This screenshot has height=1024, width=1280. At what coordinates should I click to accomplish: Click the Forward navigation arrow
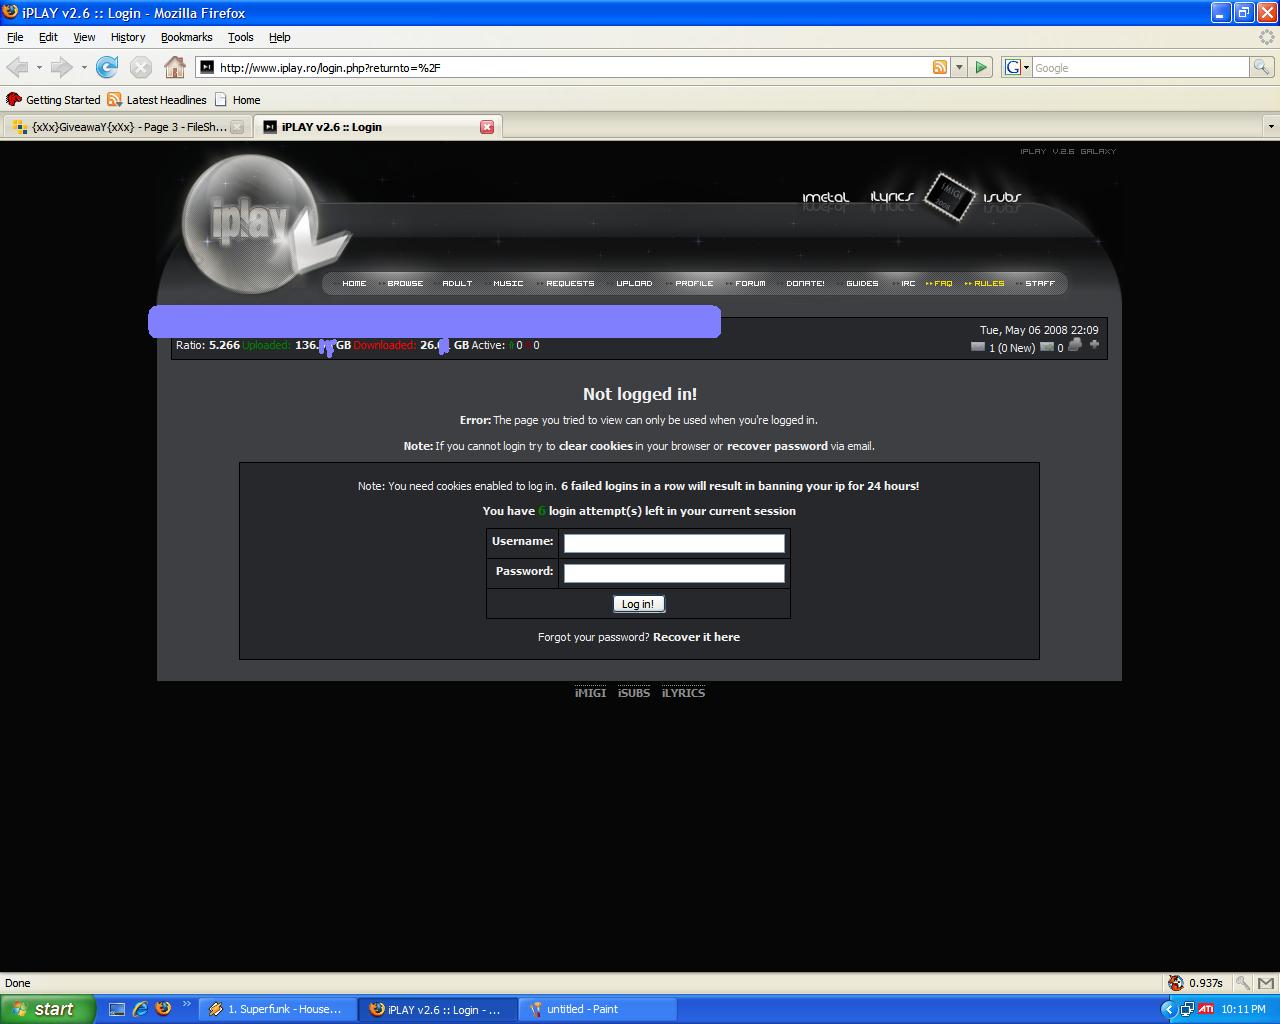point(62,67)
